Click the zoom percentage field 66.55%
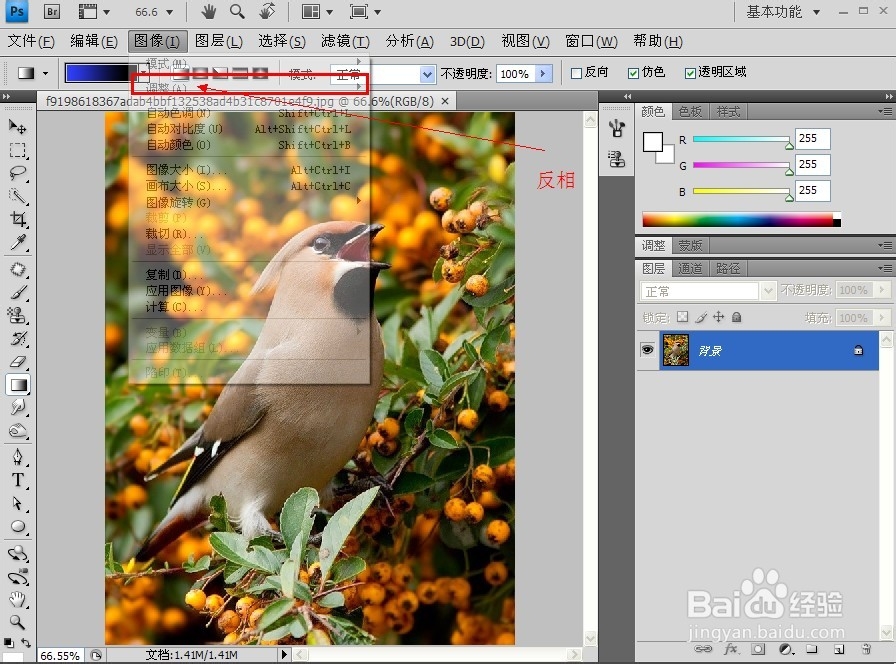This screenshot has width=896, height=664. pyautogui.click(x=60, y=655)
